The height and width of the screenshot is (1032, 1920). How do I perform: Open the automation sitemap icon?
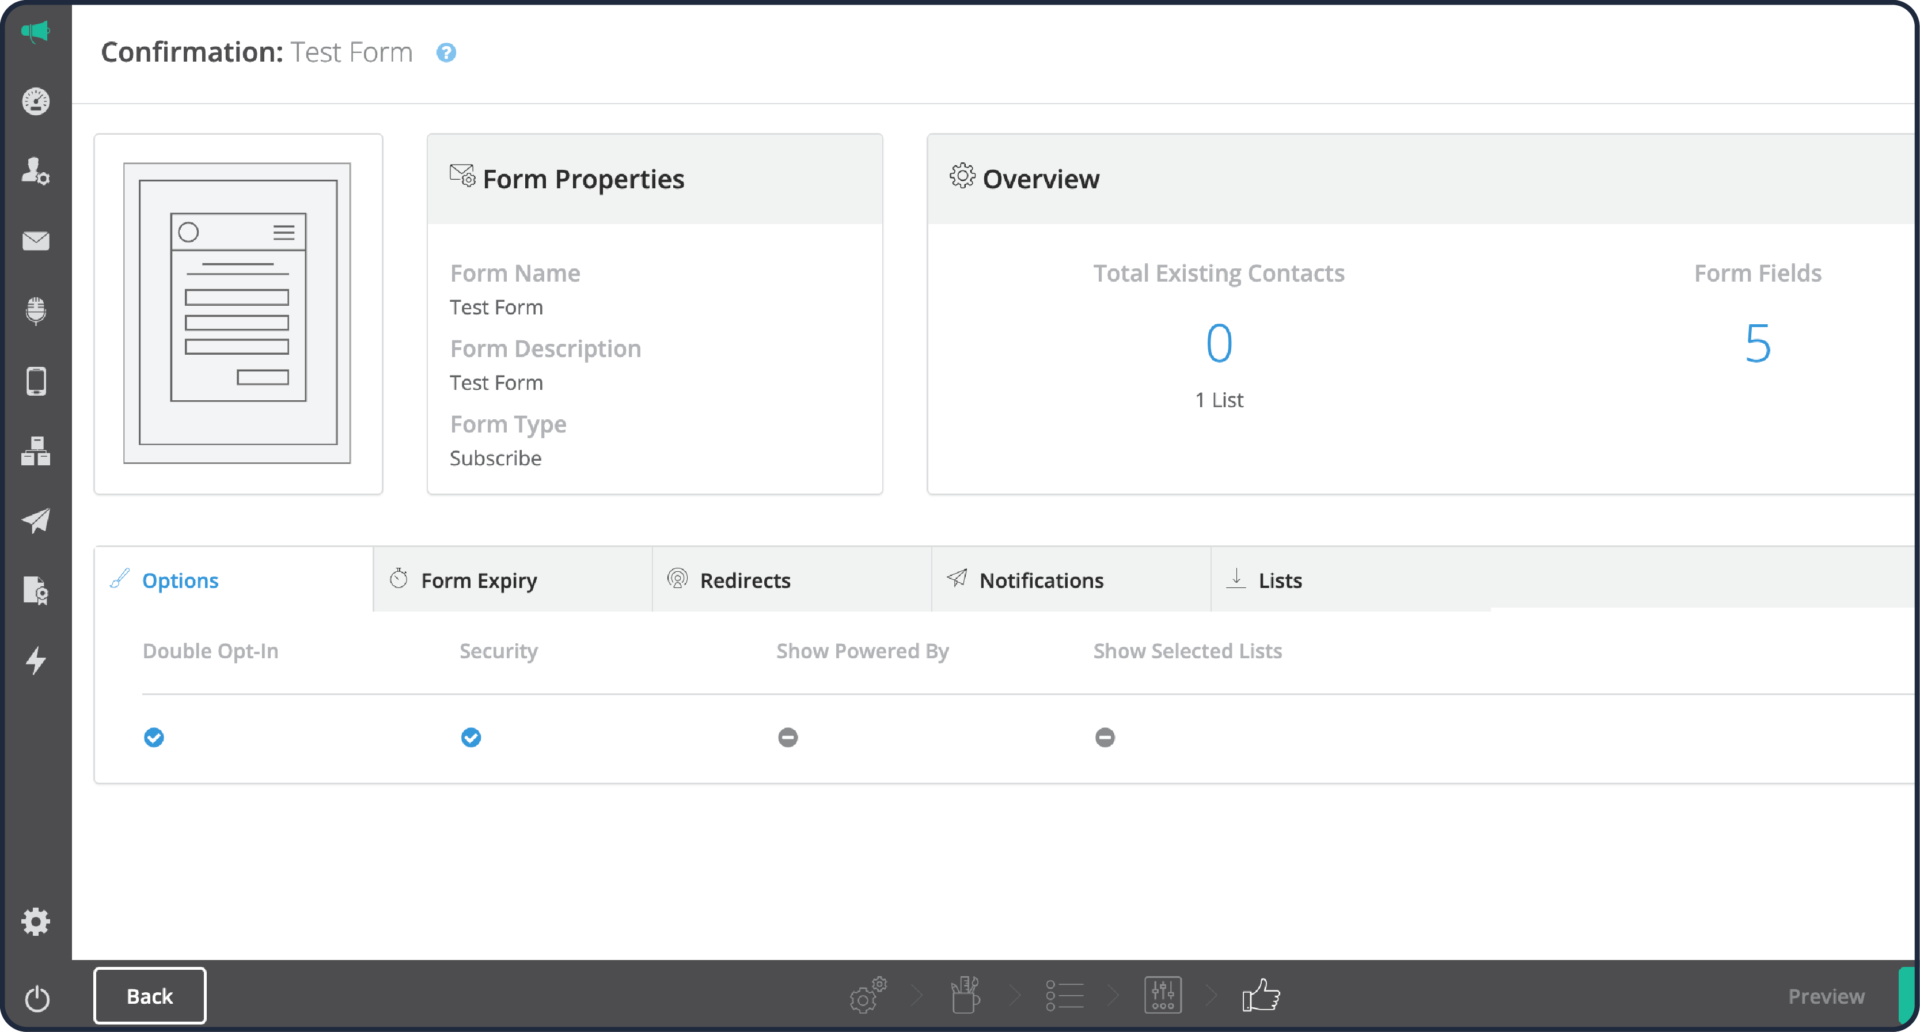tap(36, 451)
